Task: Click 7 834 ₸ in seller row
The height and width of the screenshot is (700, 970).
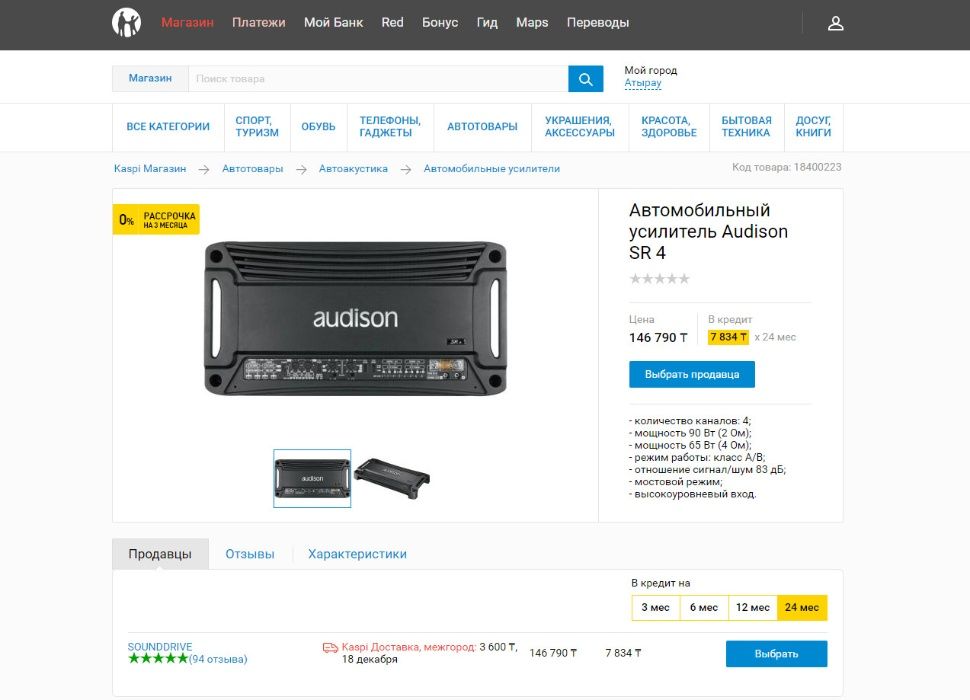Action: pos(623,653)
